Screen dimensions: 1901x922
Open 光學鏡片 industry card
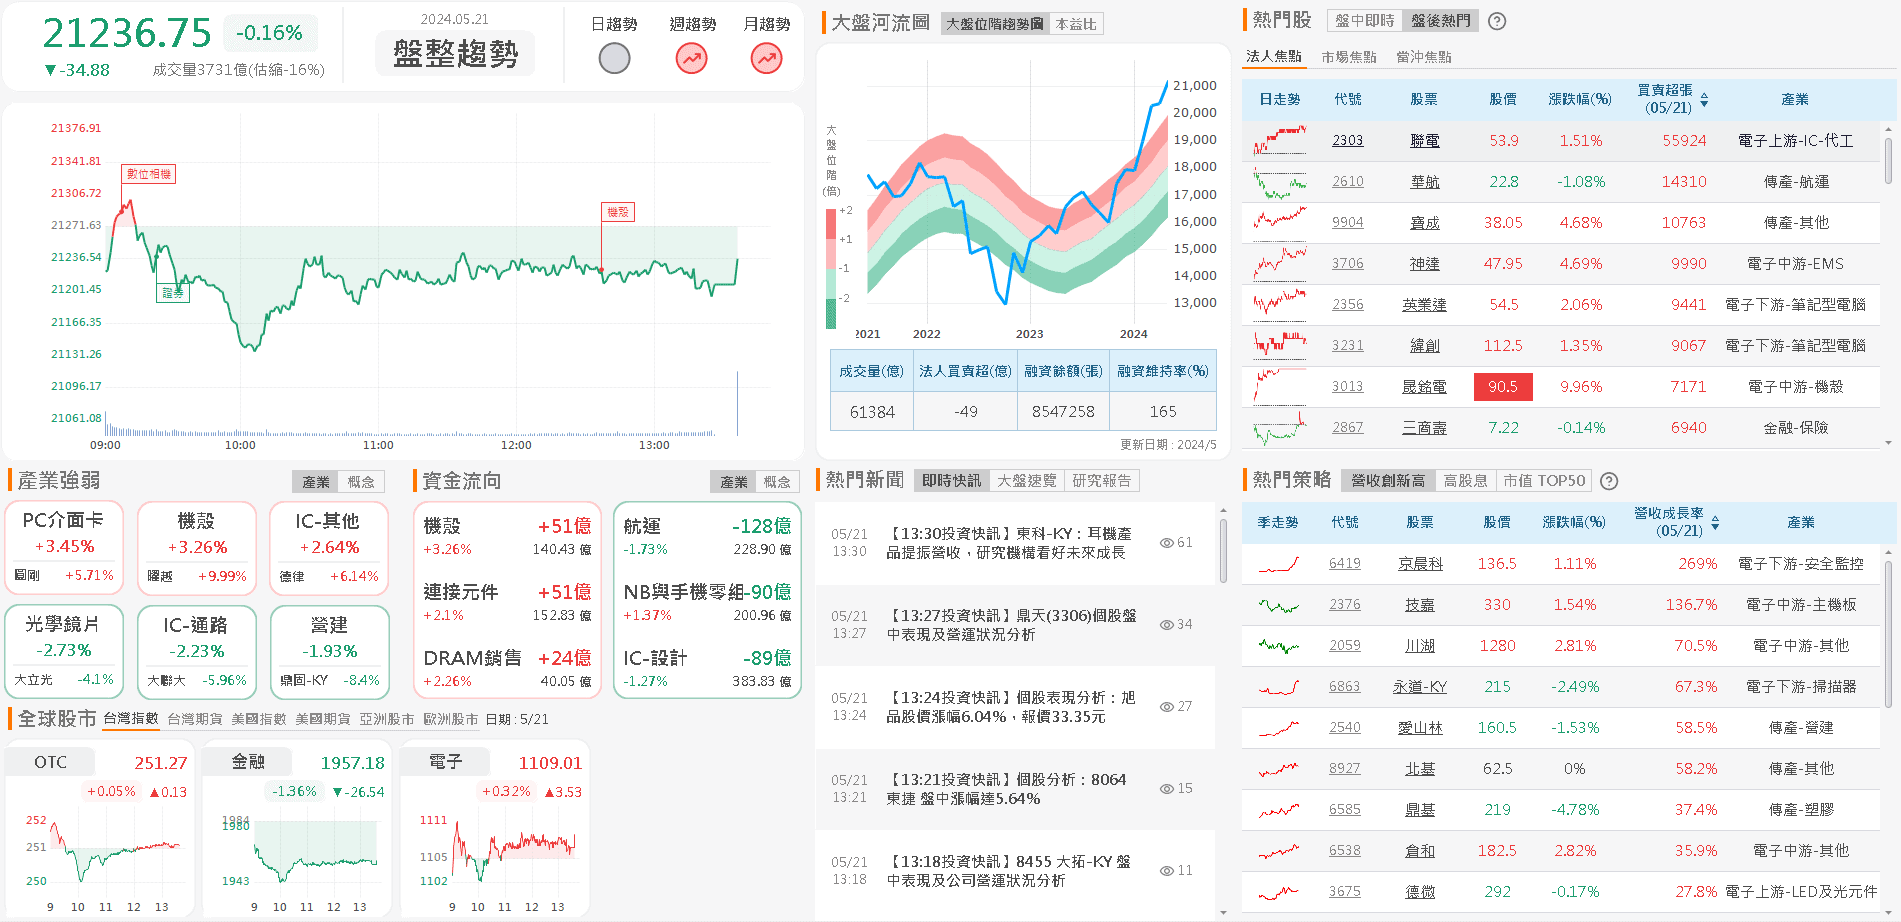64,652
